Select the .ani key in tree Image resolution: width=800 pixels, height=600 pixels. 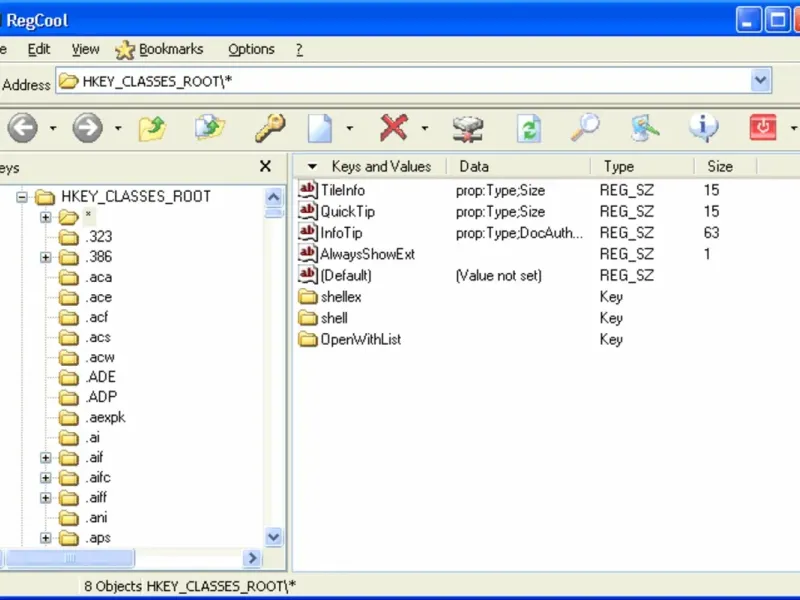coord(96,518)
